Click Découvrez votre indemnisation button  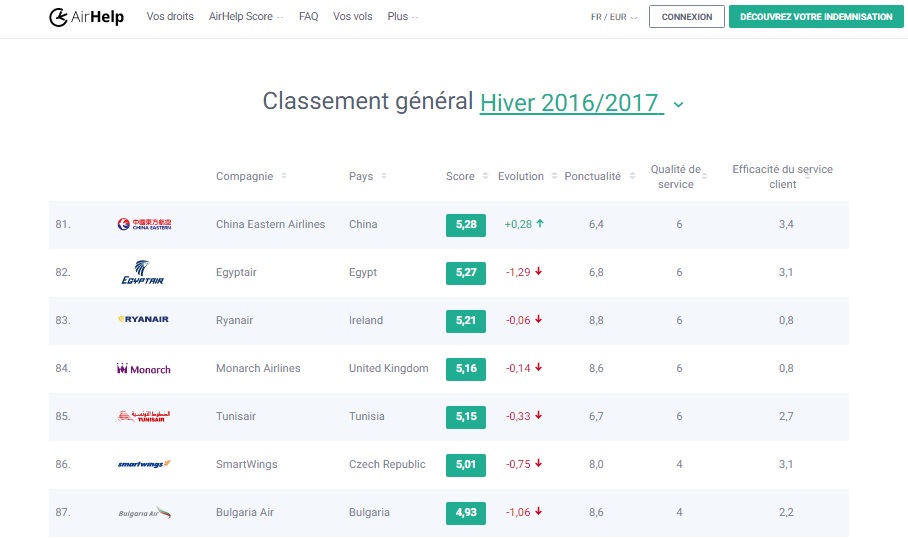coord(816,17)
